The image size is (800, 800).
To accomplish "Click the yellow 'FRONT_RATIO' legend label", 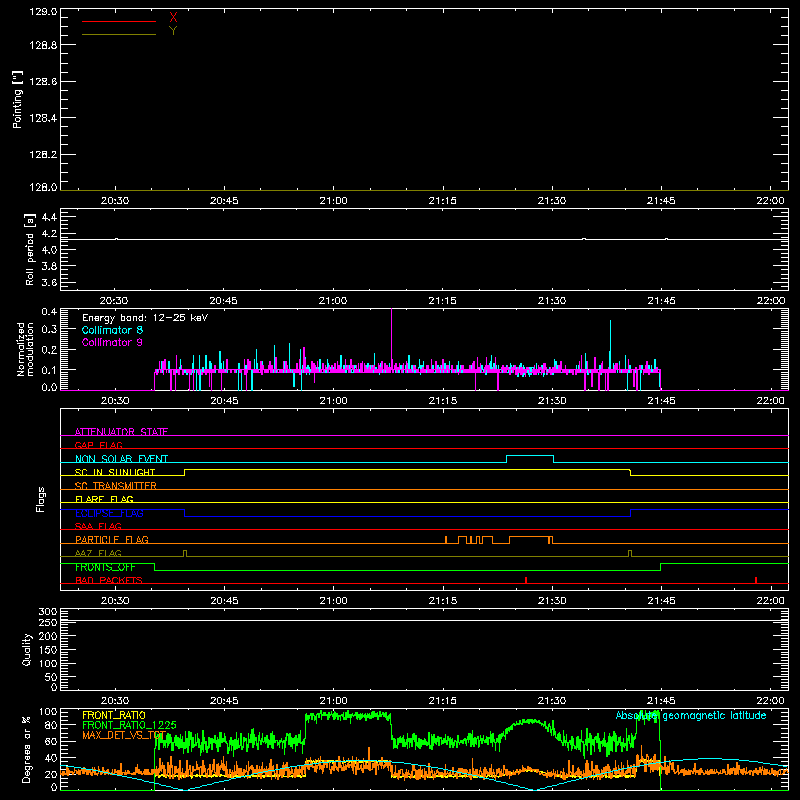I will 114,715.
